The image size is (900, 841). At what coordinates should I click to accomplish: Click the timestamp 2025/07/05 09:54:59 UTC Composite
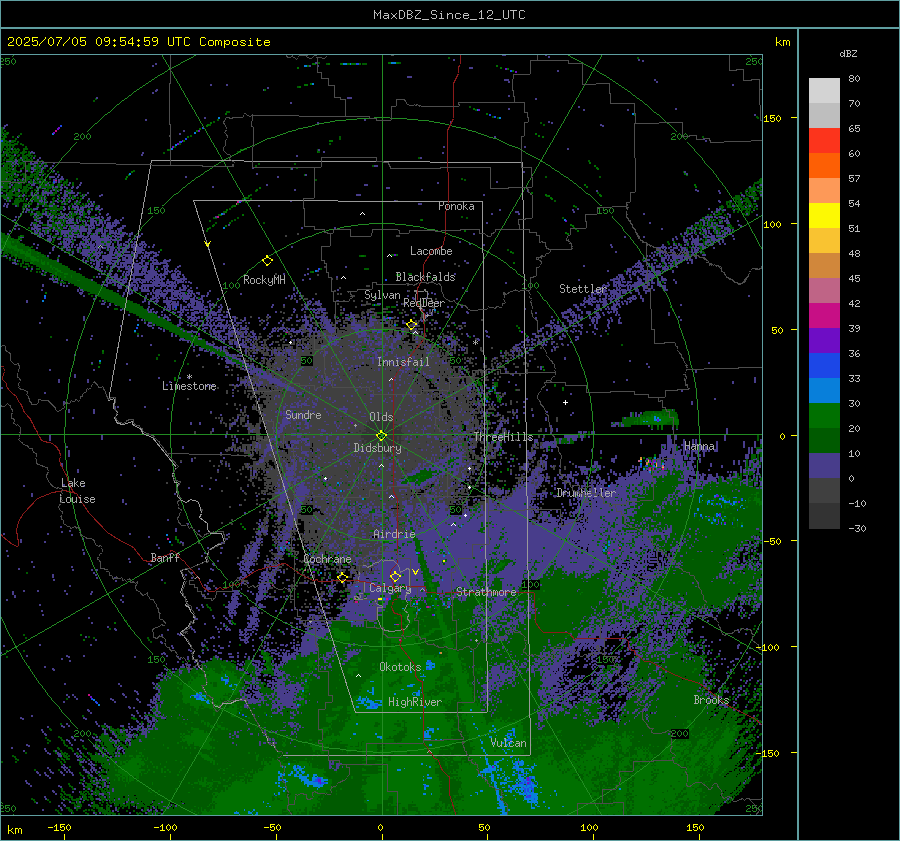point(139,42)
